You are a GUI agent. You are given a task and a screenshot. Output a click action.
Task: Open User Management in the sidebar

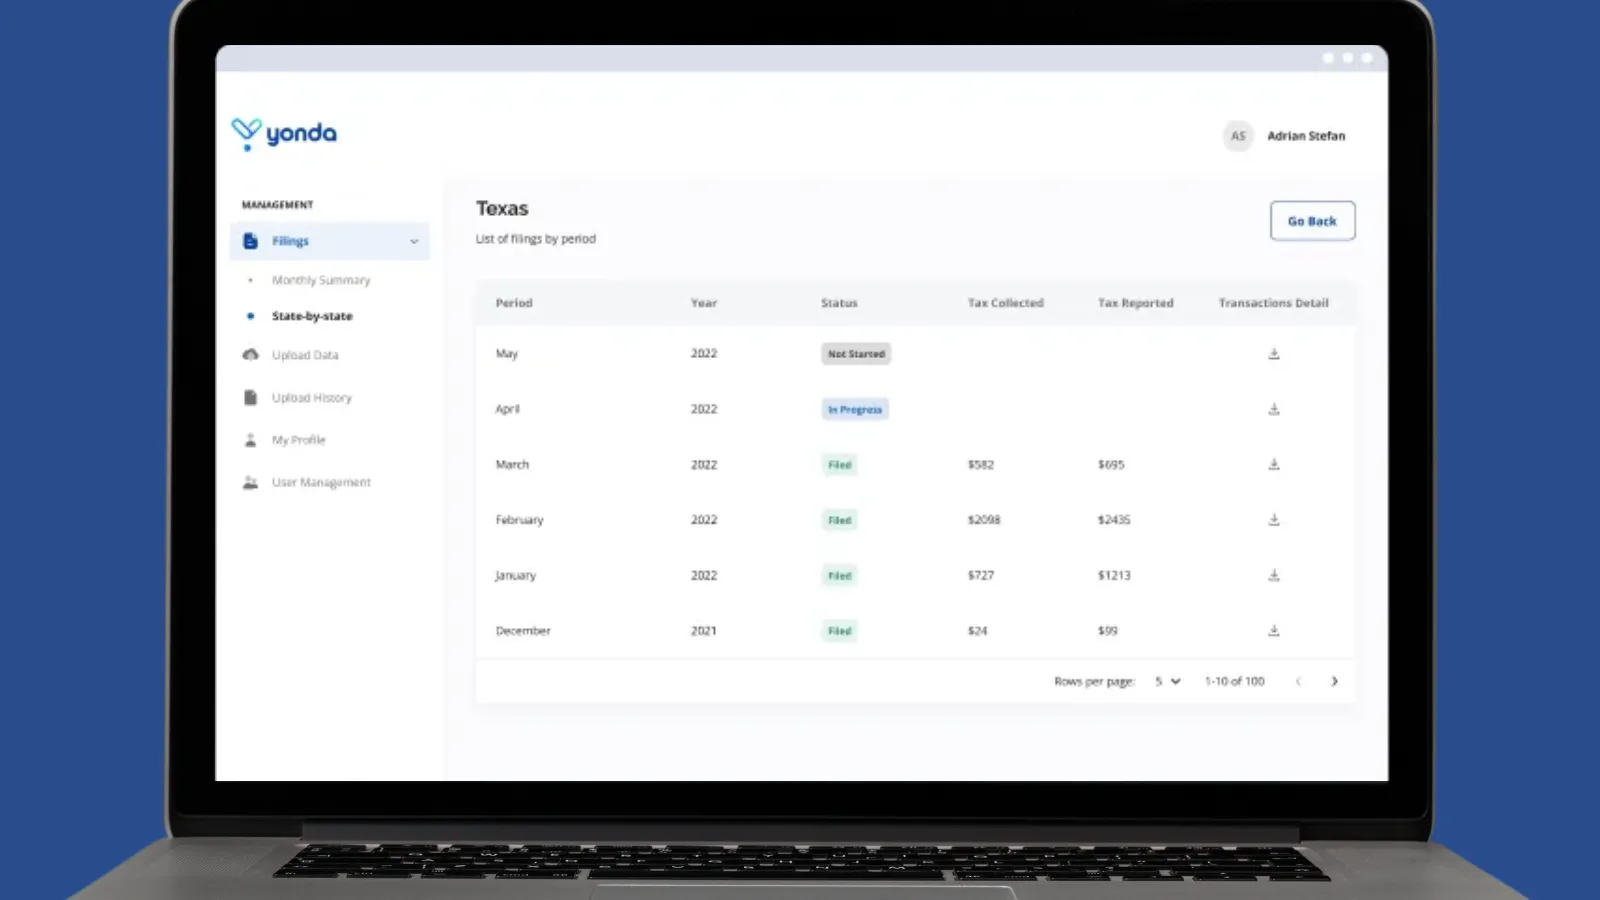tap(321, 482)
